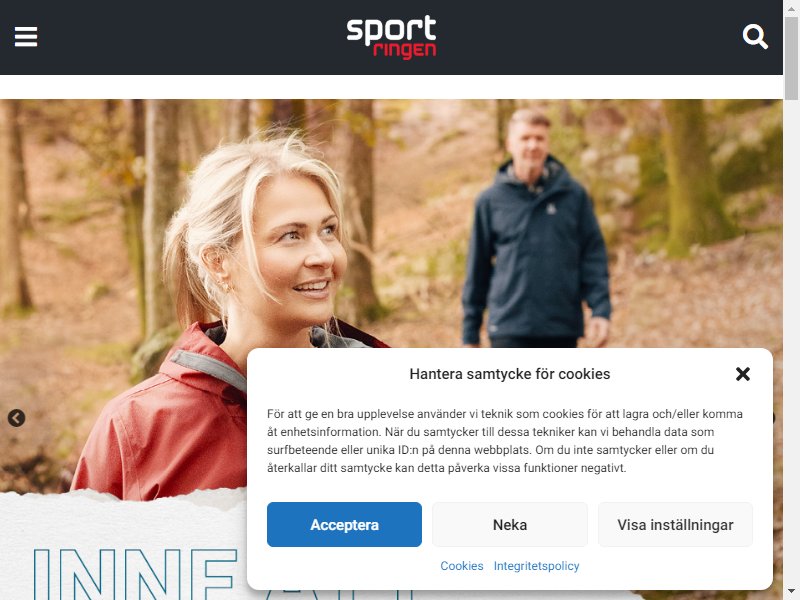This screenshot has width=800, height=600.
Task: Decline cookies with the Neka button
Action: 510,524
